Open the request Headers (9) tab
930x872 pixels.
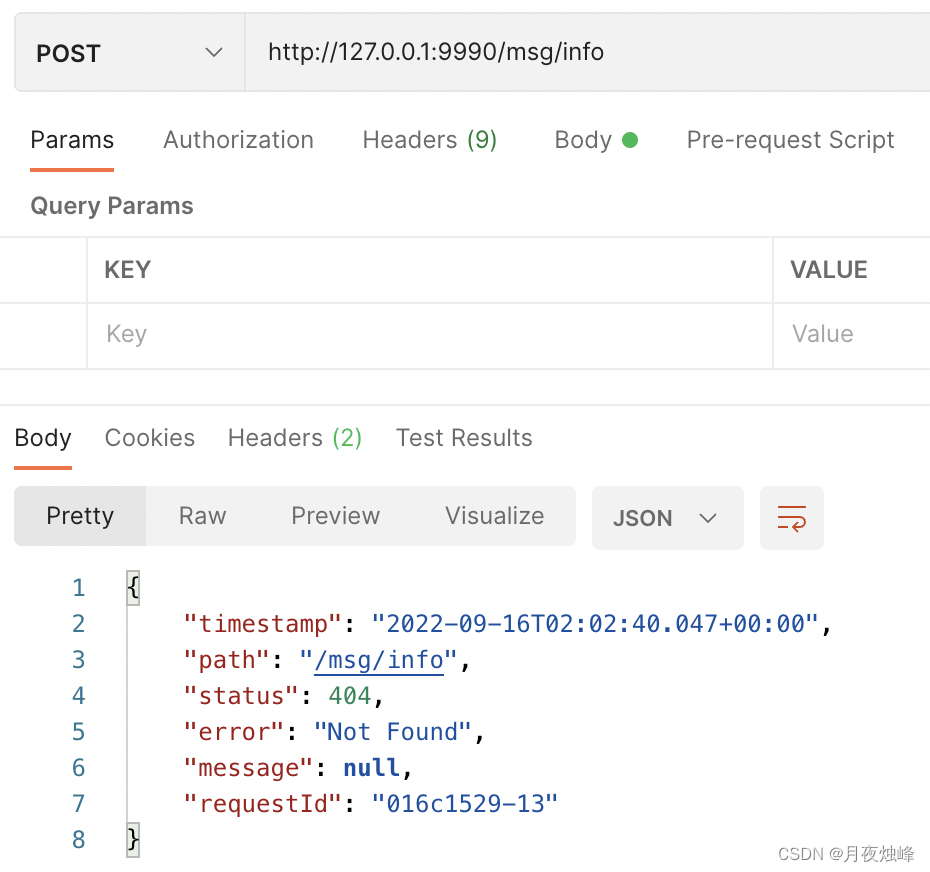[429, 140]
